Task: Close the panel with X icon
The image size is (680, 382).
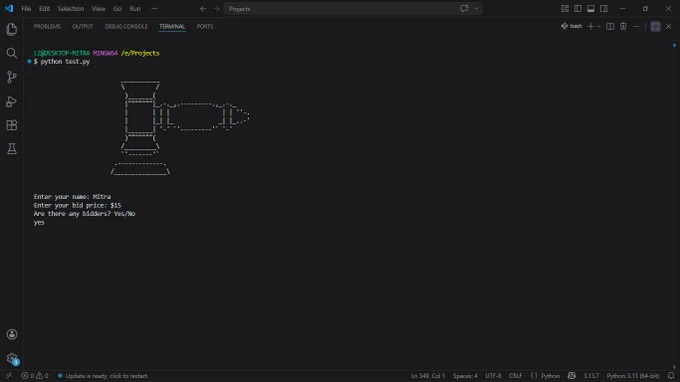Action: tap(668, 26)
